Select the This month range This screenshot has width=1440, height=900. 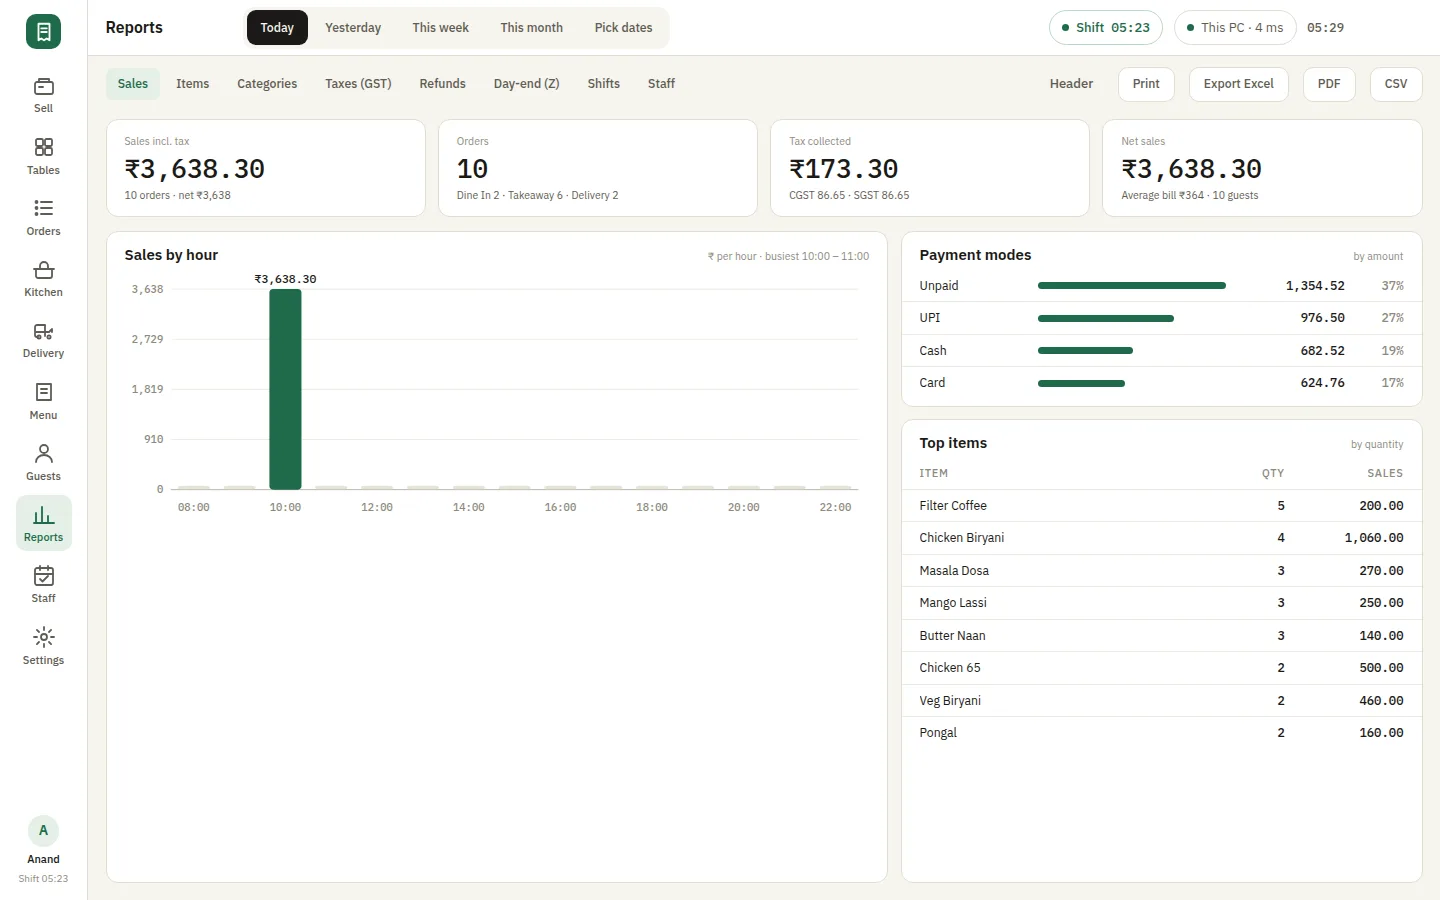(531, 28)
